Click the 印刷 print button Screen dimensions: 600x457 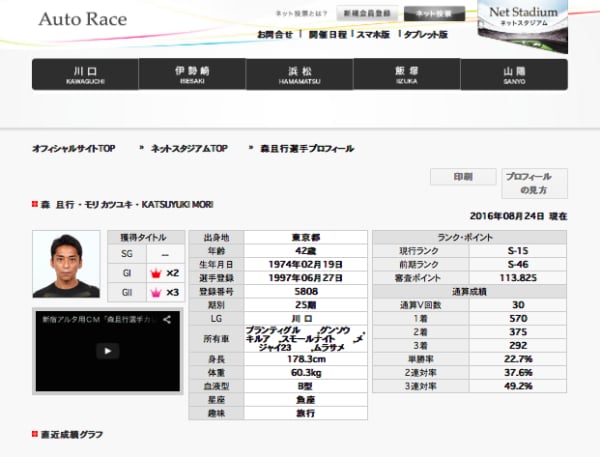click(463, 177)
